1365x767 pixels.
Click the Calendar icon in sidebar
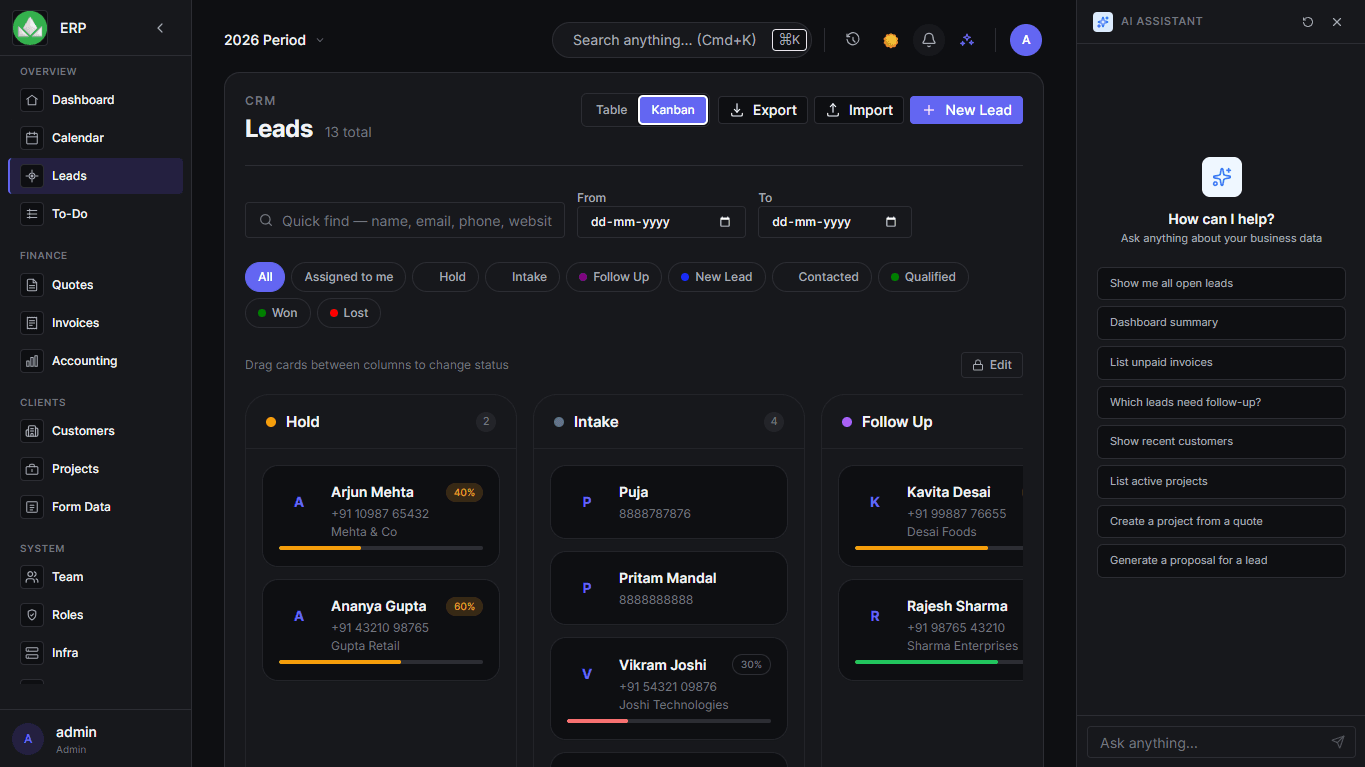click(32, 138)
